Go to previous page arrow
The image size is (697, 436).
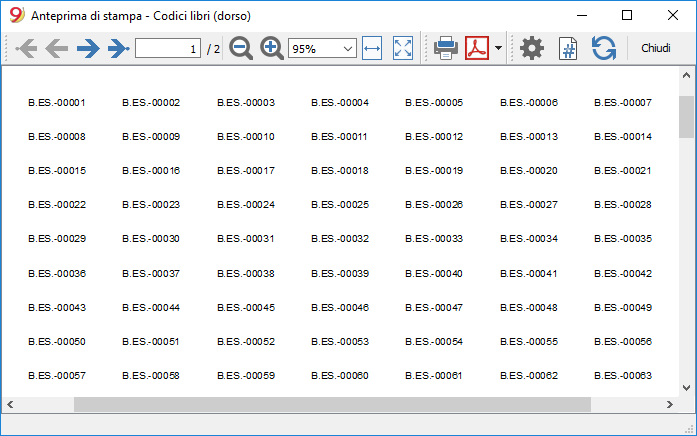point(57,48)
